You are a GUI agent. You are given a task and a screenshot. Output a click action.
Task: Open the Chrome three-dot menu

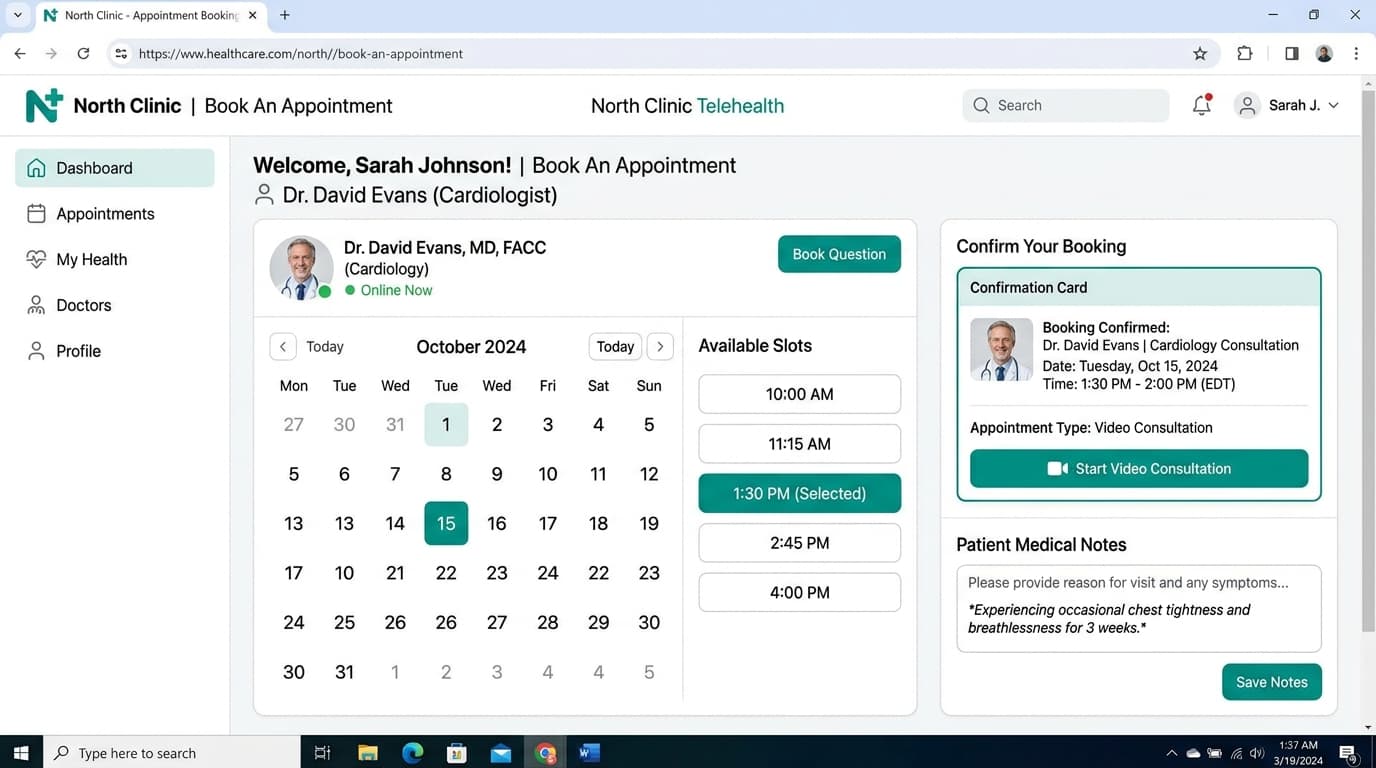tap(1356, 54)
